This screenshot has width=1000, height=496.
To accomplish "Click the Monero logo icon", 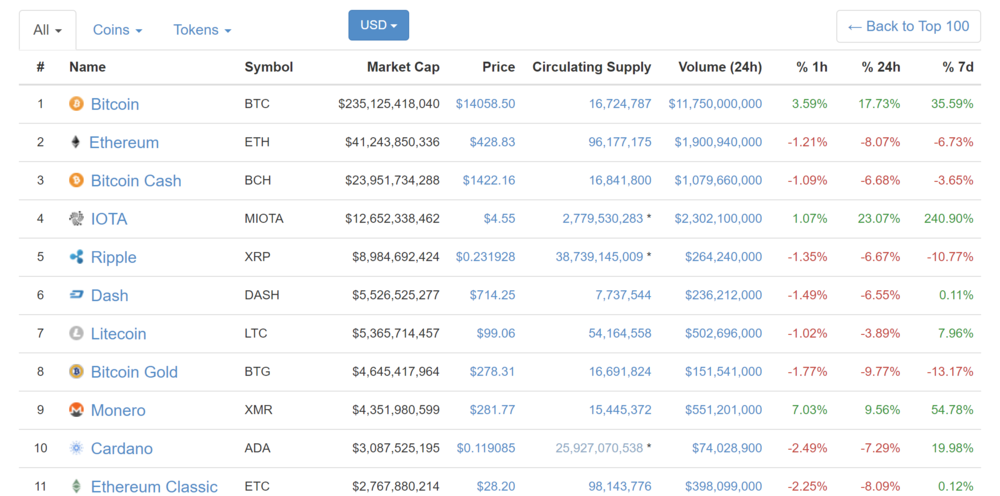I will pos(76,410).
